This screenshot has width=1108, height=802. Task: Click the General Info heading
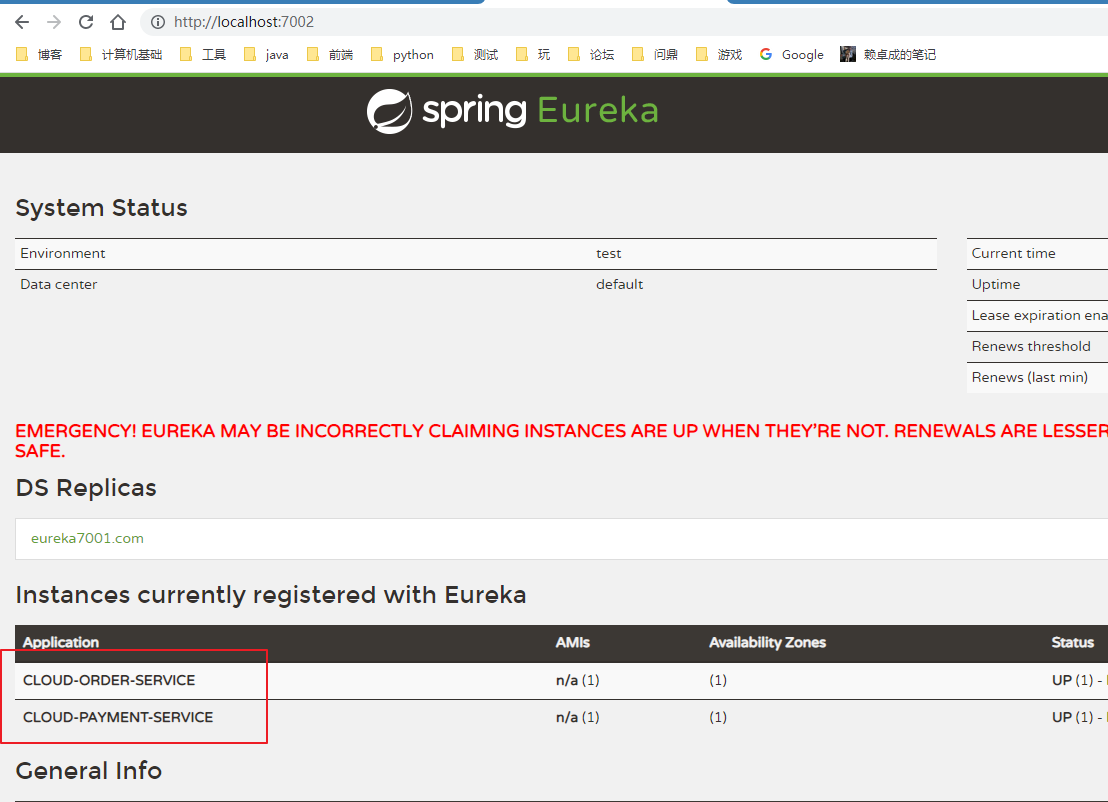click(89, 771)
